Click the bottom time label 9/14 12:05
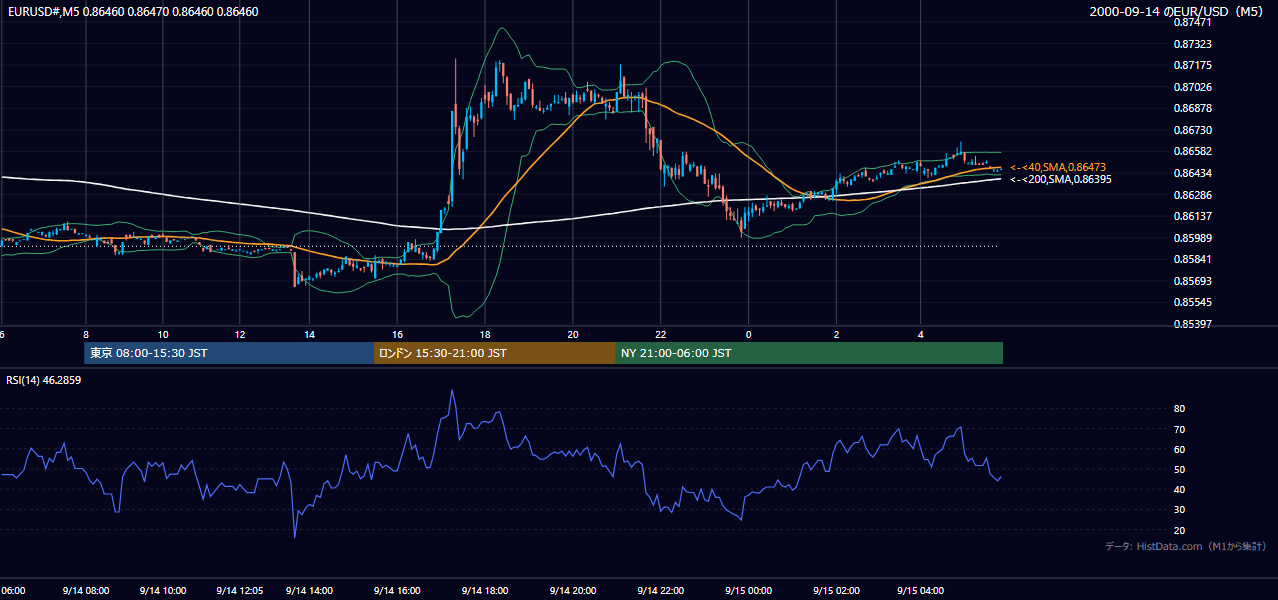The height and width of the screenshot is (600, 1278). (240, 590)
